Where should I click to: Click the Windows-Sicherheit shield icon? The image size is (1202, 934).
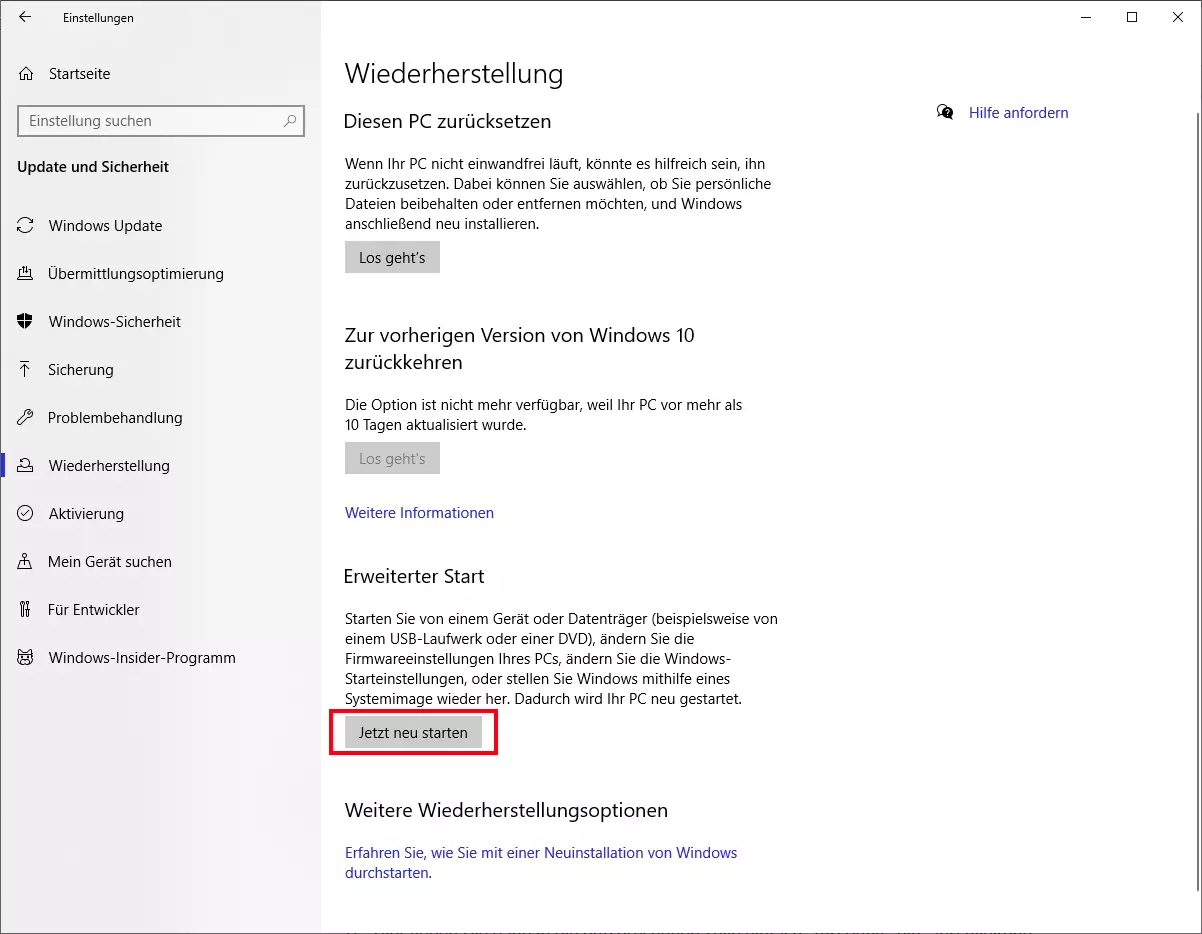(26, 322)
